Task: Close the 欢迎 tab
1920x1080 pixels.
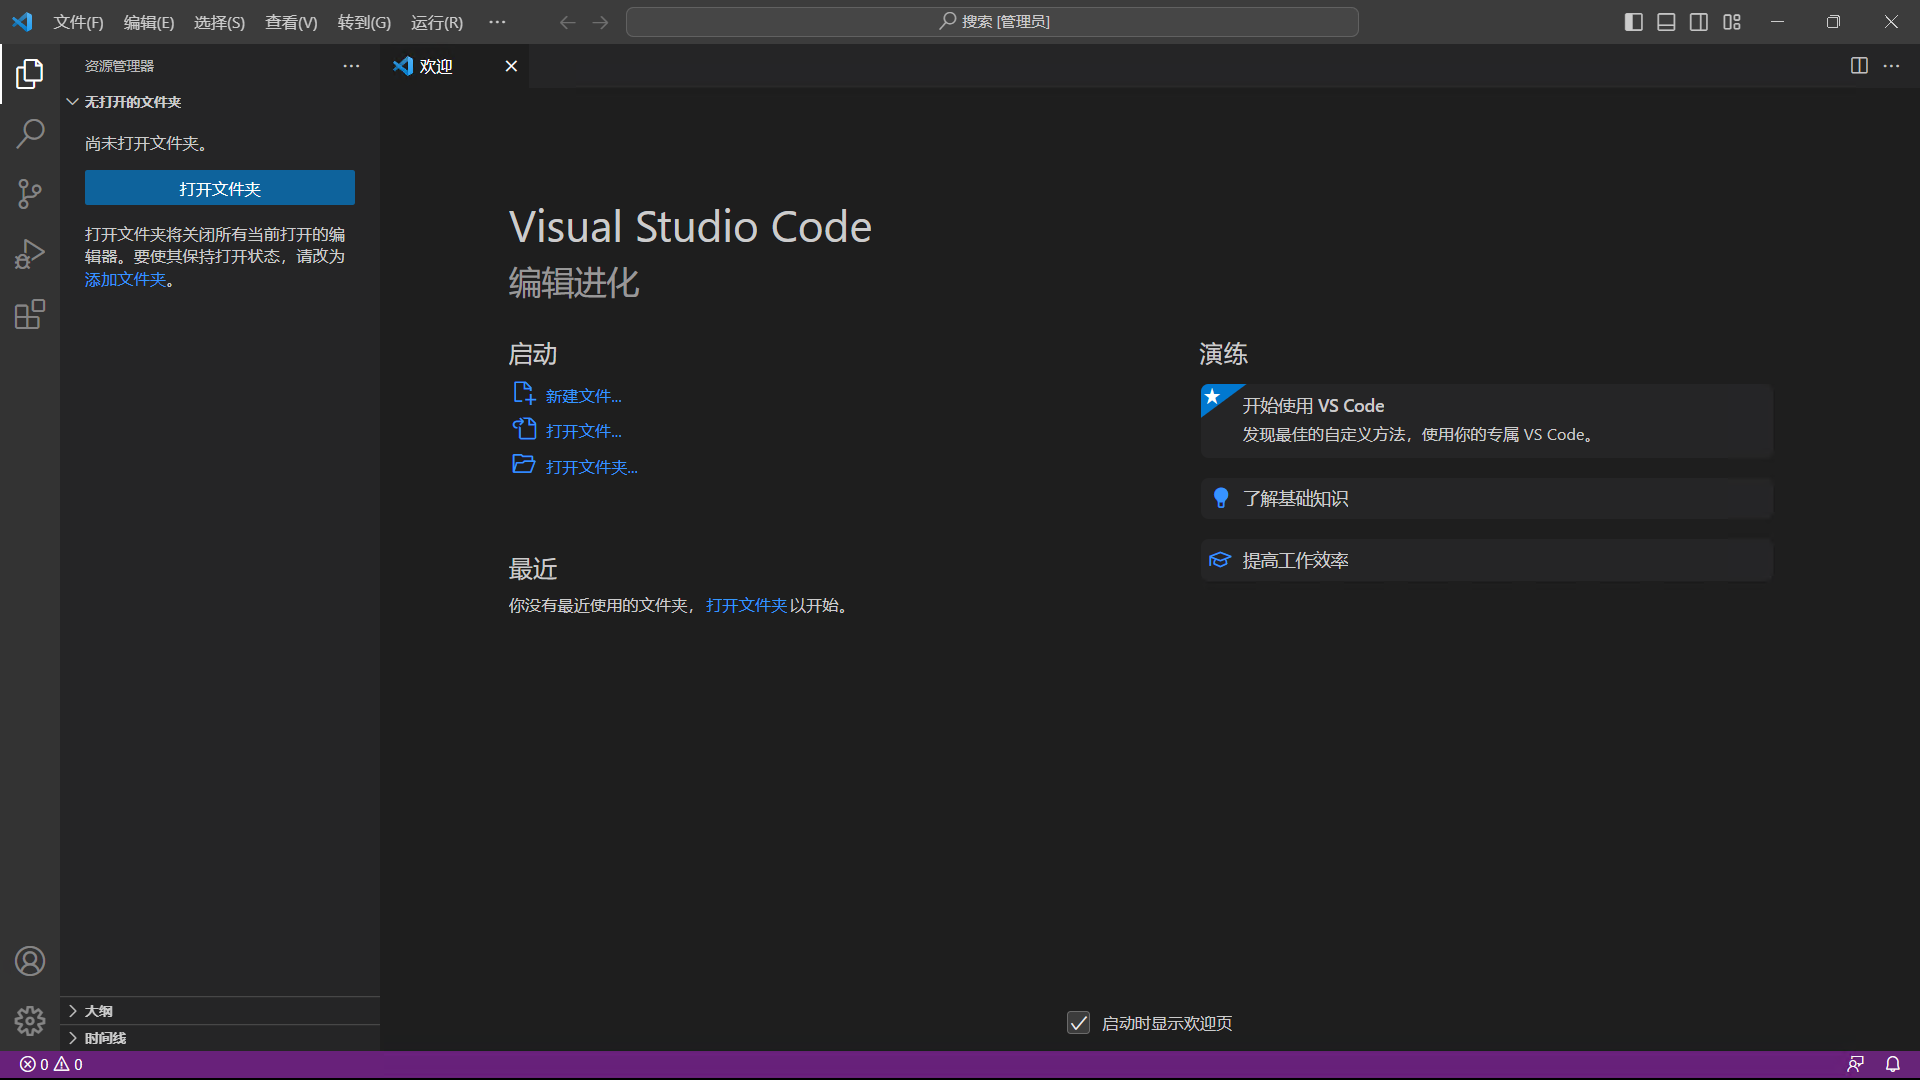Action: pyautogui.click(x=511, y=66)
